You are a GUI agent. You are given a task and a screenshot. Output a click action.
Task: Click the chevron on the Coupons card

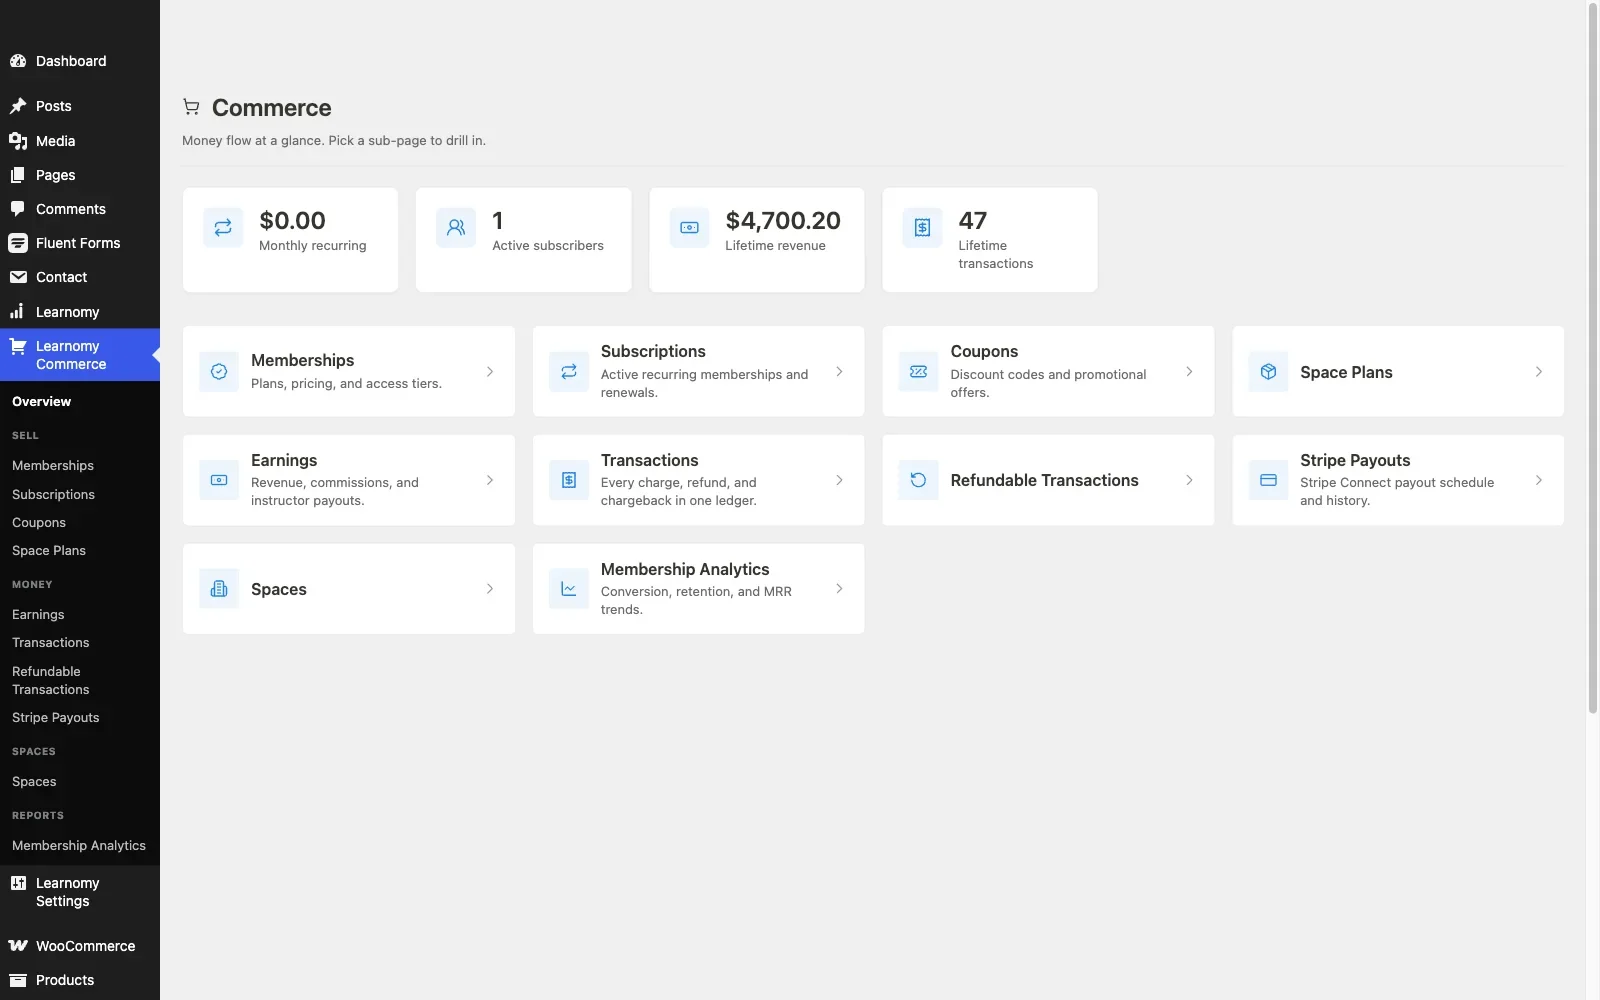click(x=1189, y=372)
